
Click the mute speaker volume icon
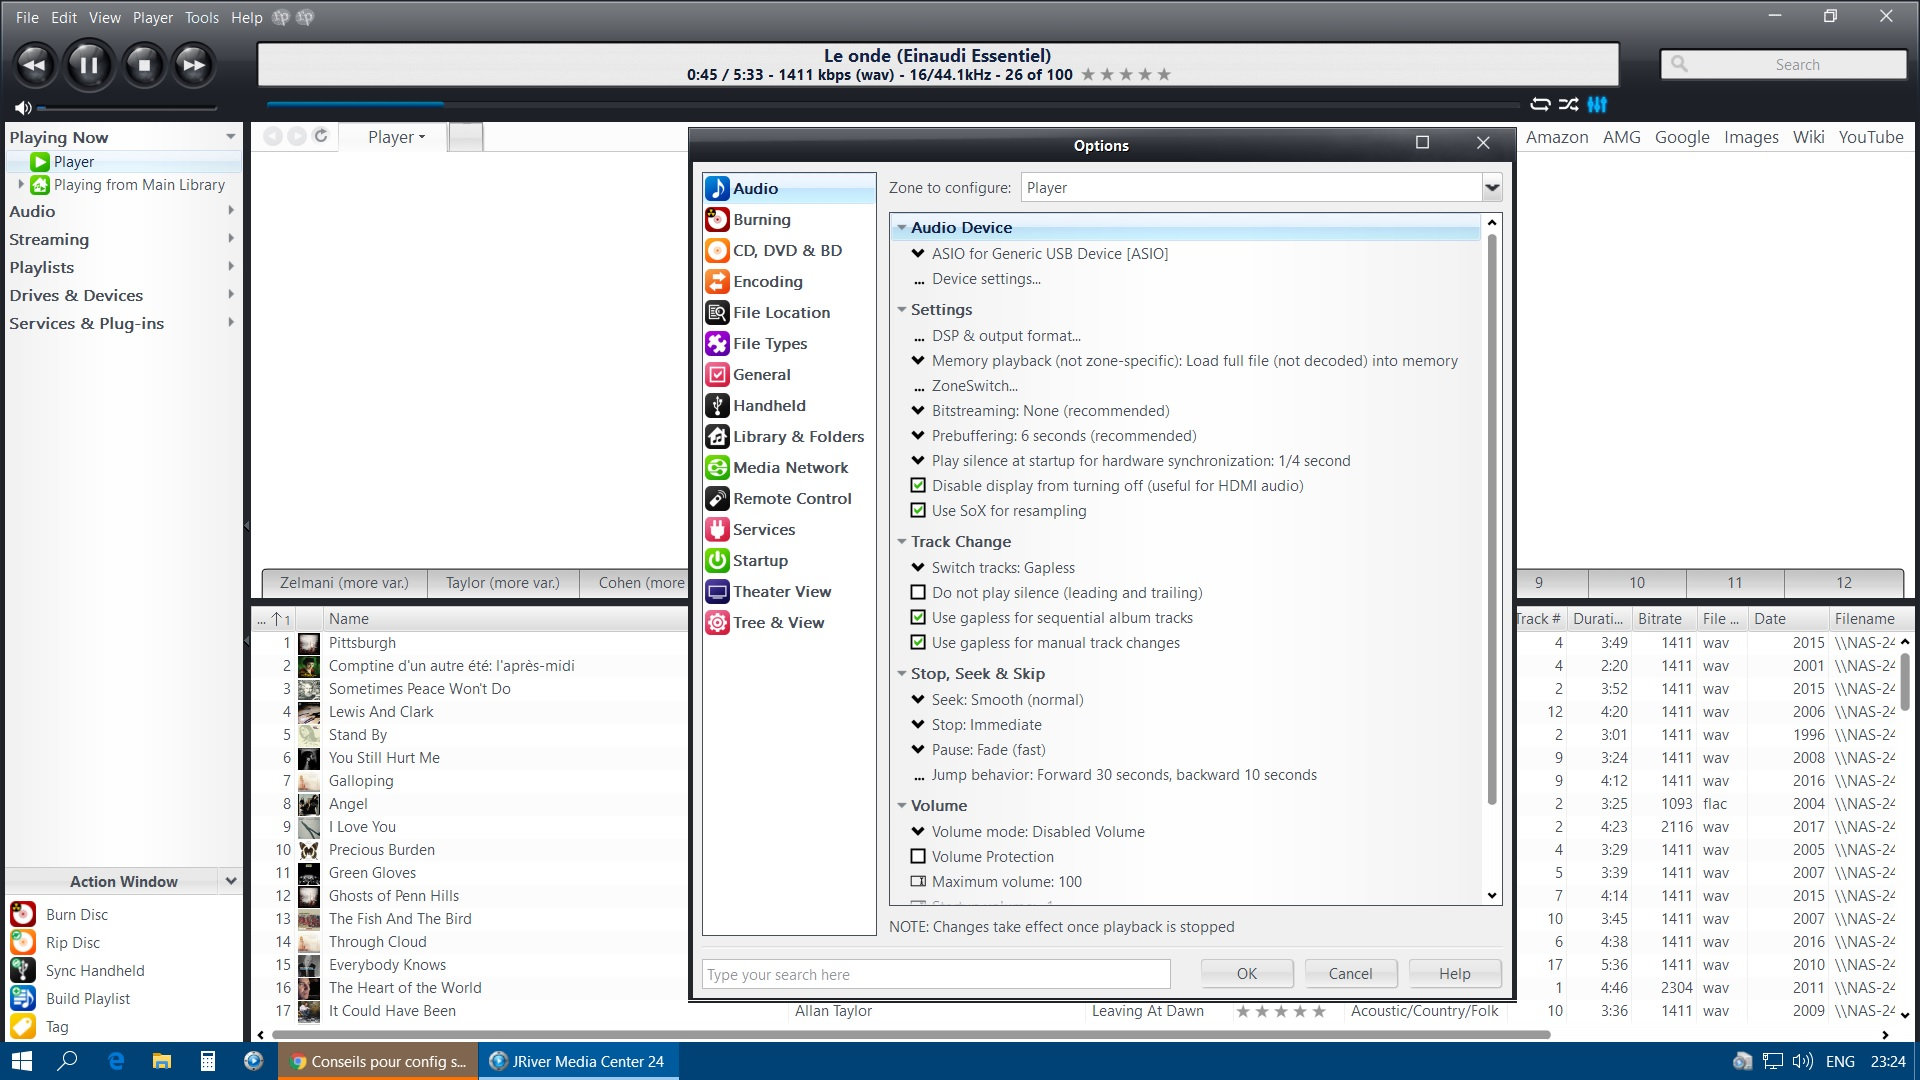pos(22,108)
